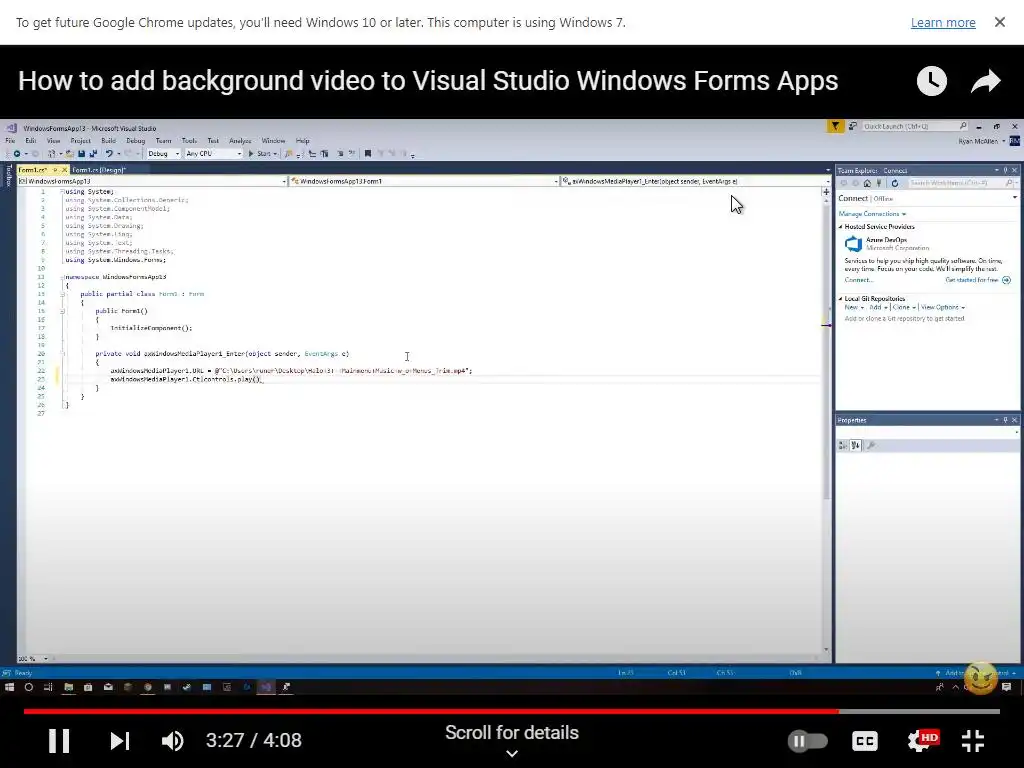Screen dimensions: 1024x768
Task: Click the feedback icon beside Quick Launch
Action: coord(853,126)
